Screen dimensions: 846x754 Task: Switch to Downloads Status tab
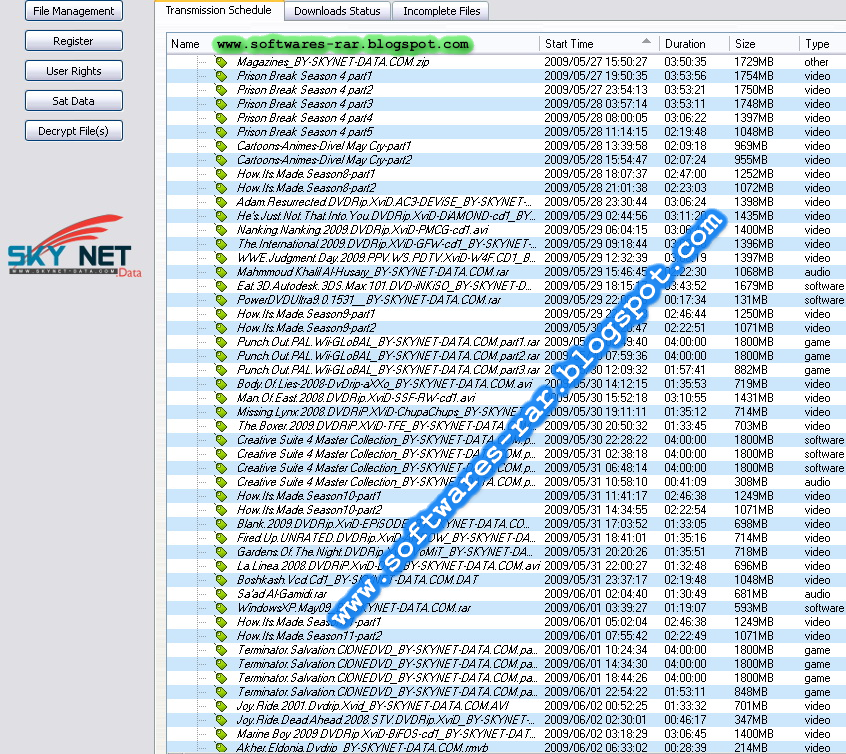[337, 11]
